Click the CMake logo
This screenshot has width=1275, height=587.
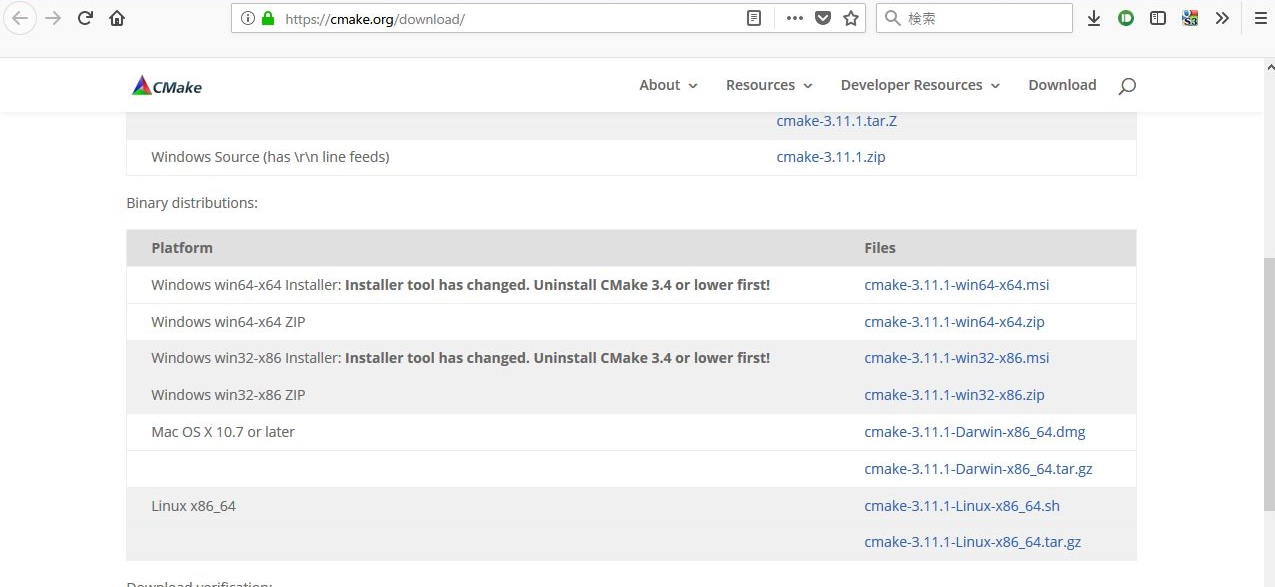click(167, 86)
